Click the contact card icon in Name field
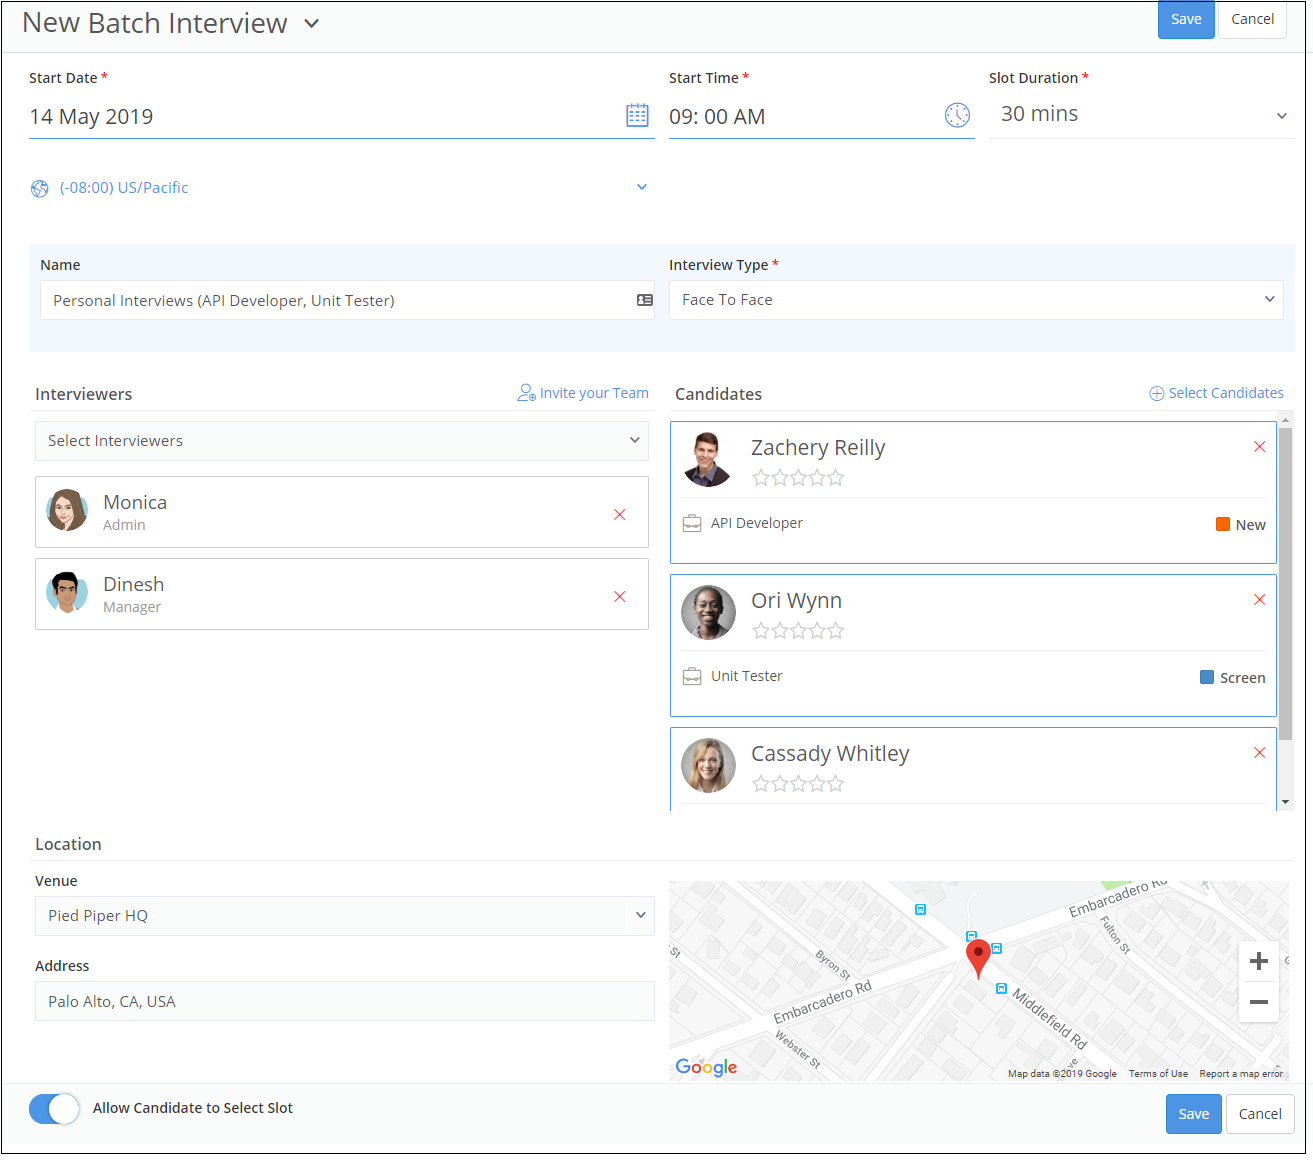Viewport: 1313px width, 1161px height. click(645, 300)
